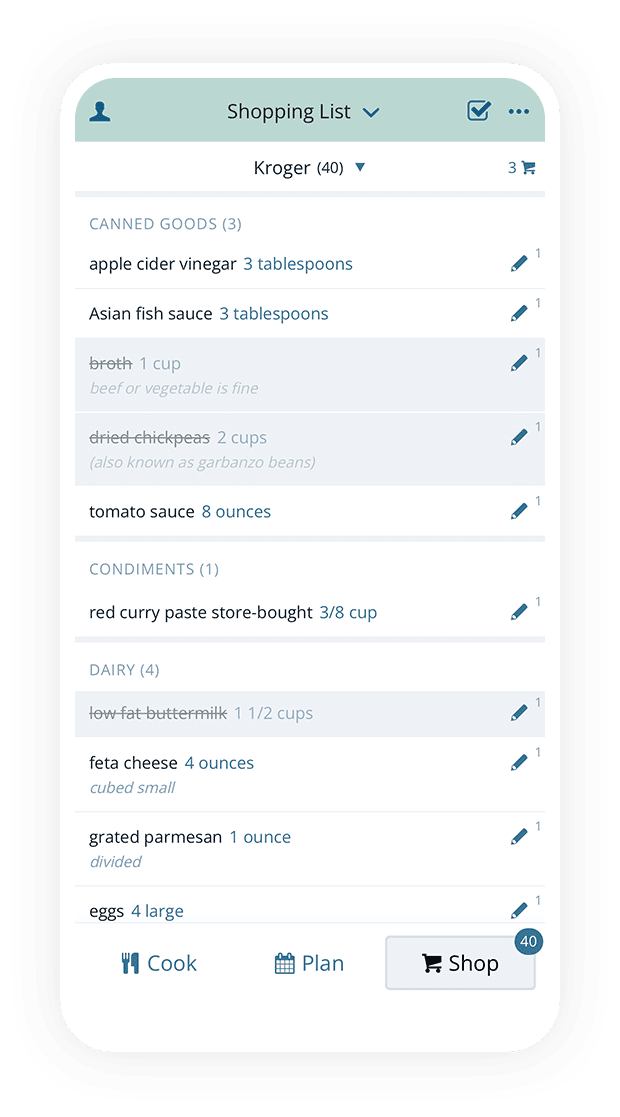The image size is (620, 1117).
Task: Uncheck the crossed-out broth item
Action: tap(110, 363)
